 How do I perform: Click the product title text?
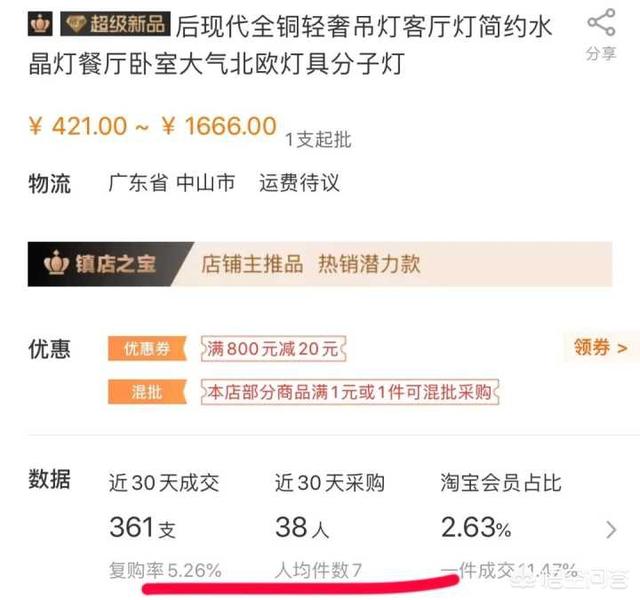pos(290,45)
